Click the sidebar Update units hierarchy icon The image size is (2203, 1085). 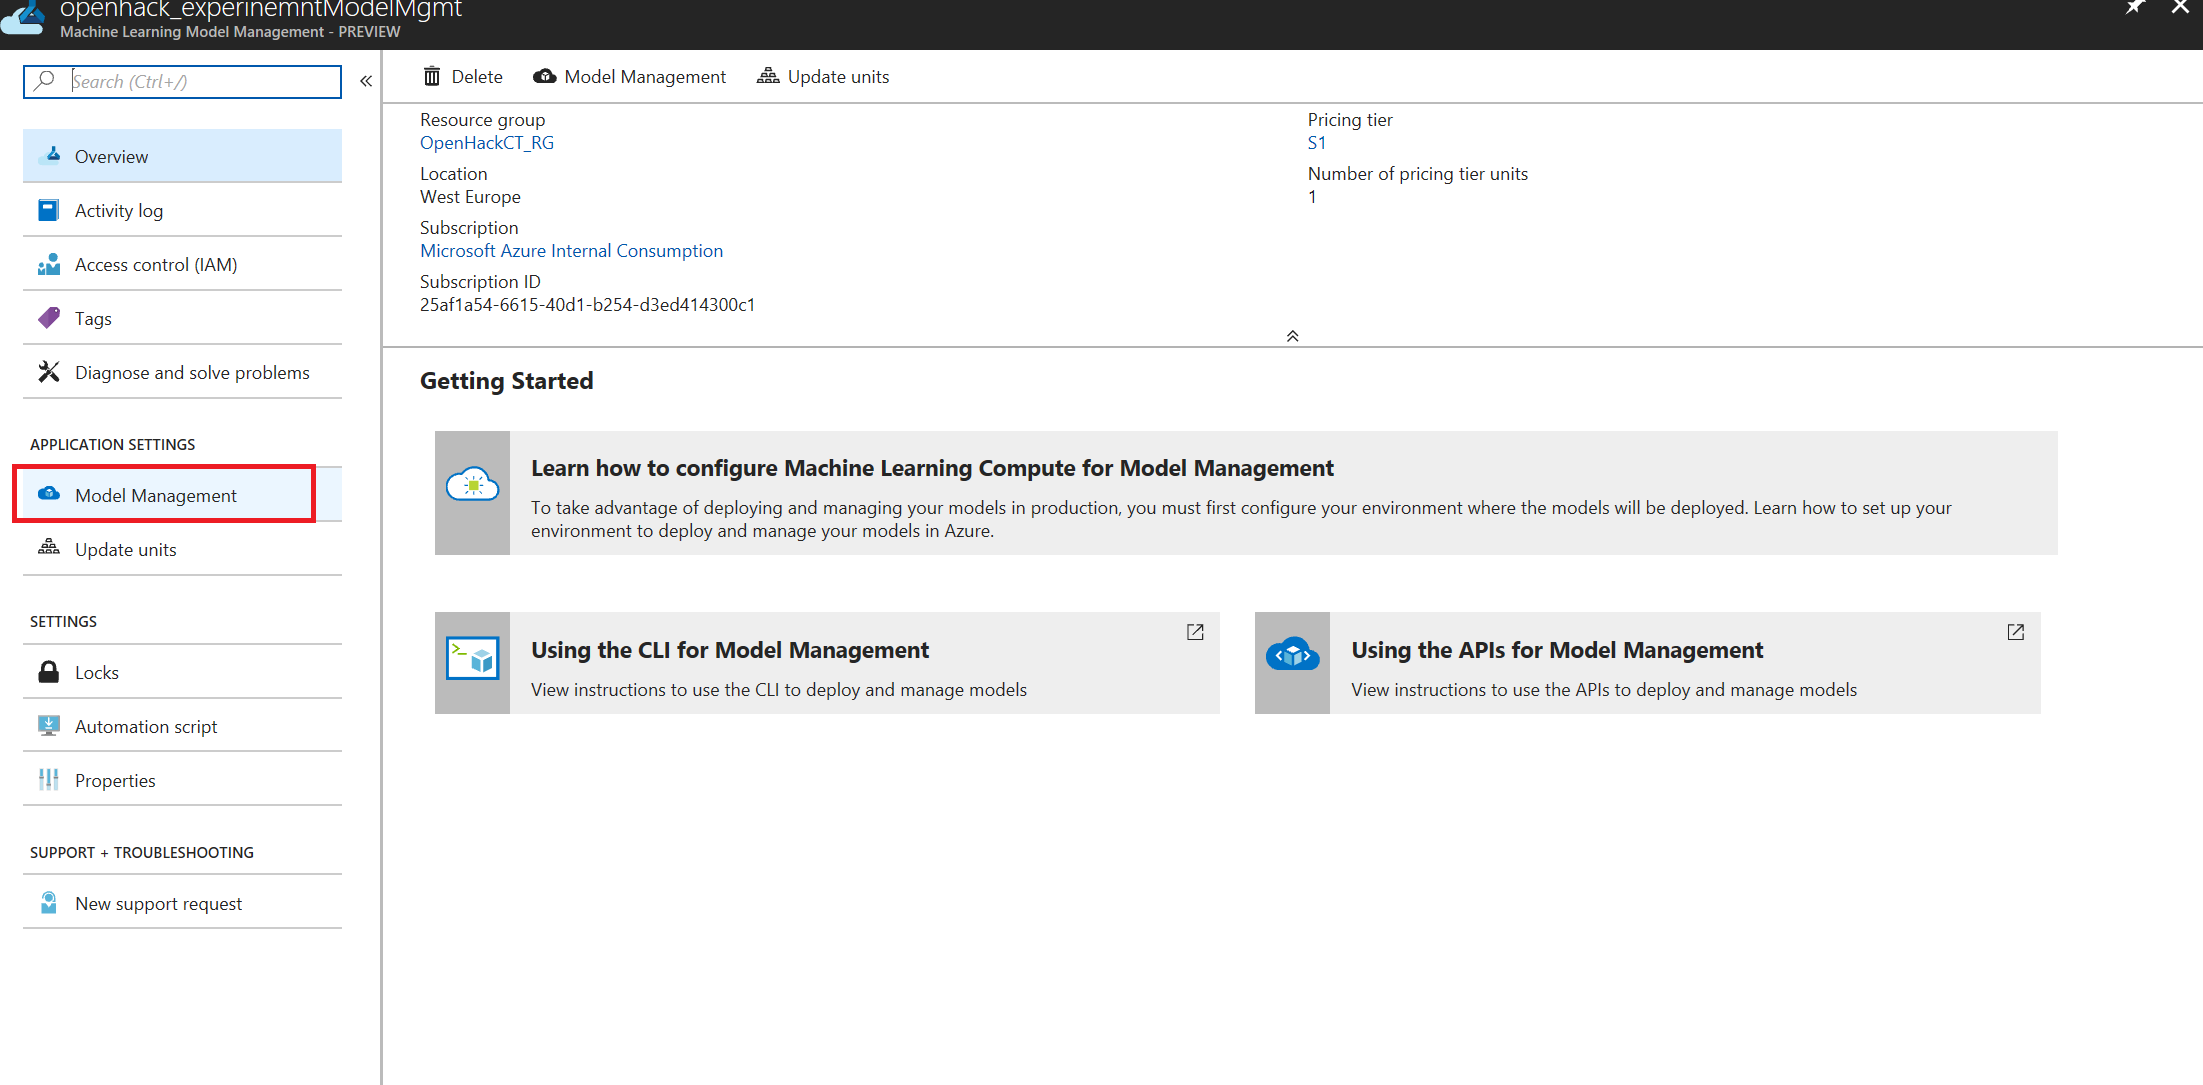tap(48, 547)
